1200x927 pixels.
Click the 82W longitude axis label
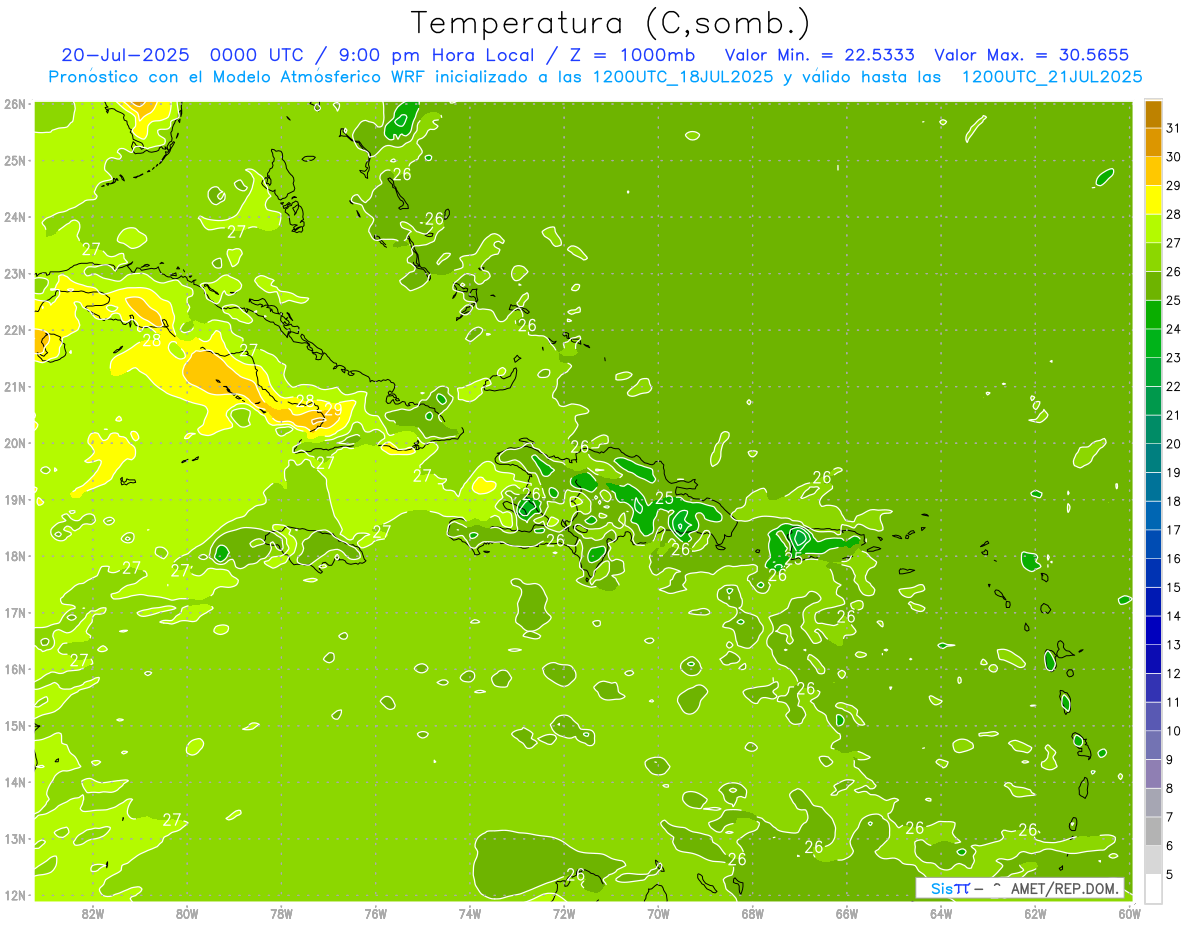(x=93, y=913)
